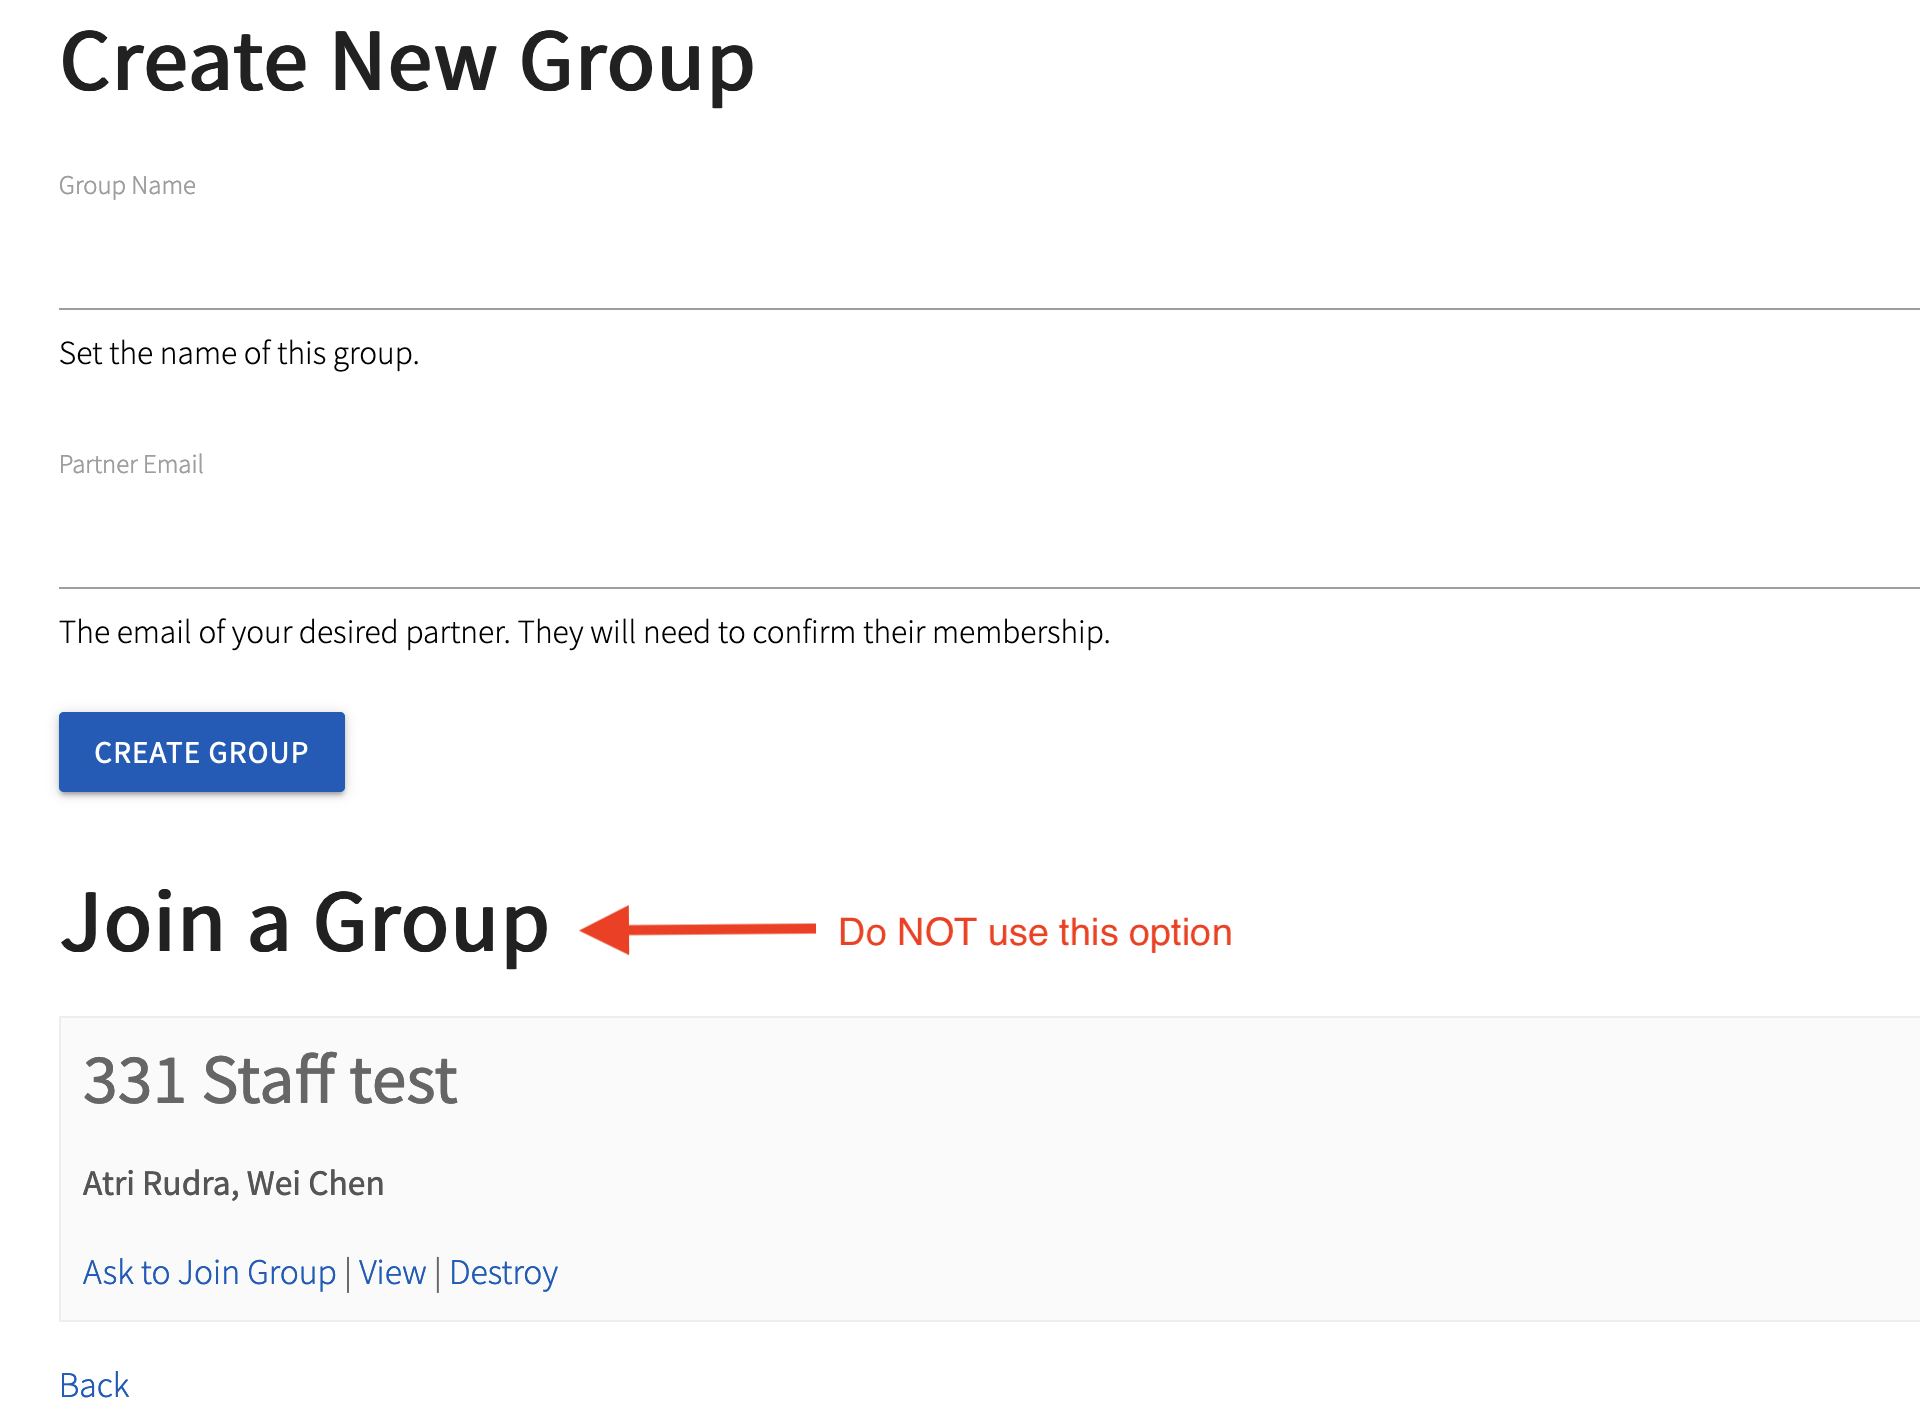Viewport: 1920px width, 1426px height.
Task: Click the Join a Group heading
Action: point(304,922)
